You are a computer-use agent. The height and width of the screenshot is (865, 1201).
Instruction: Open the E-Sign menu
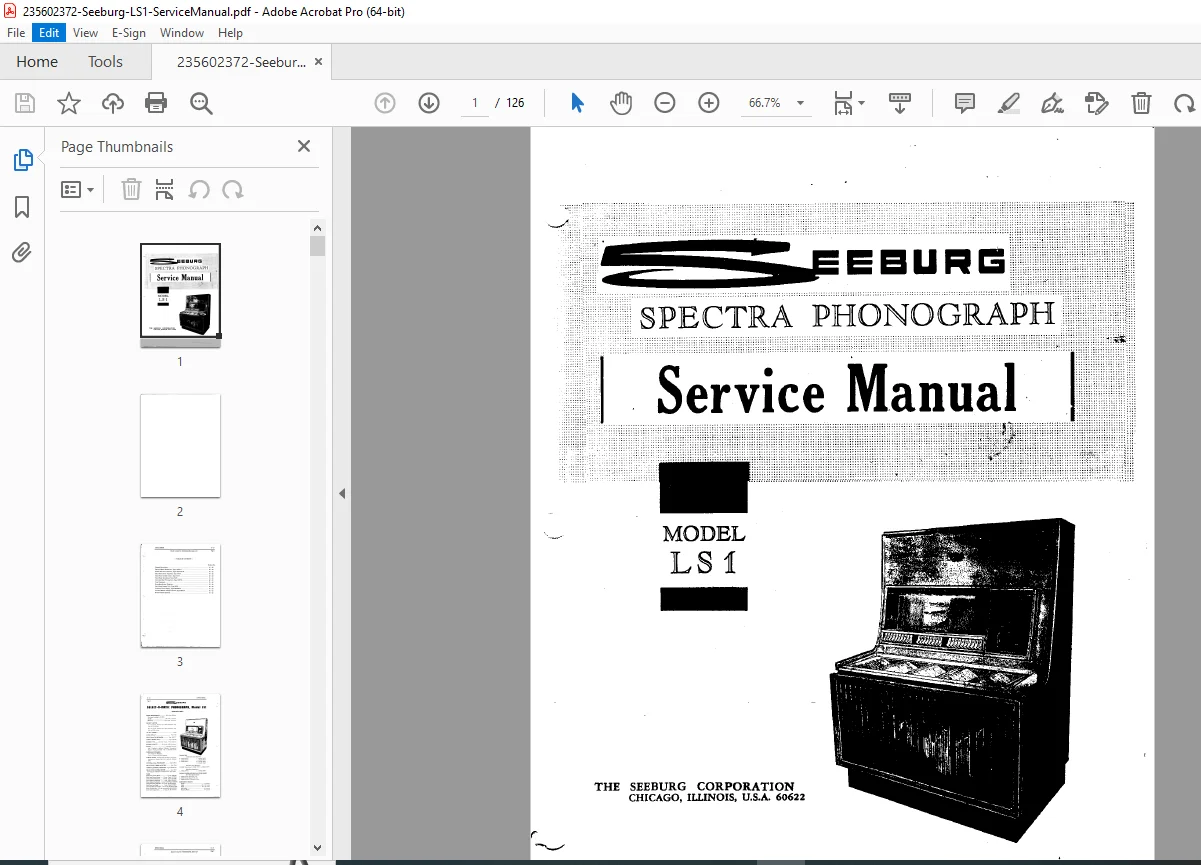coord(129,33)
